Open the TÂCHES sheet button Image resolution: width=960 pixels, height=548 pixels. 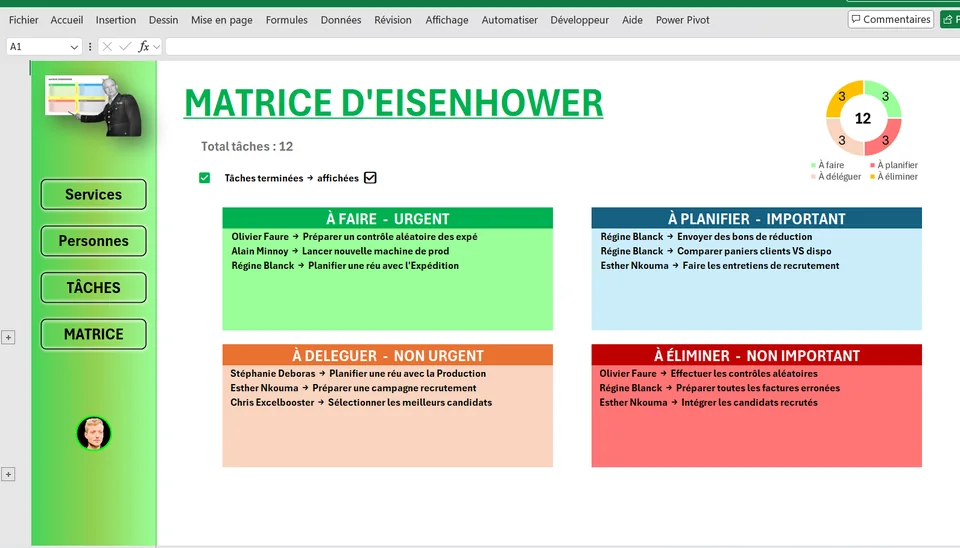(x=94, y=287)
